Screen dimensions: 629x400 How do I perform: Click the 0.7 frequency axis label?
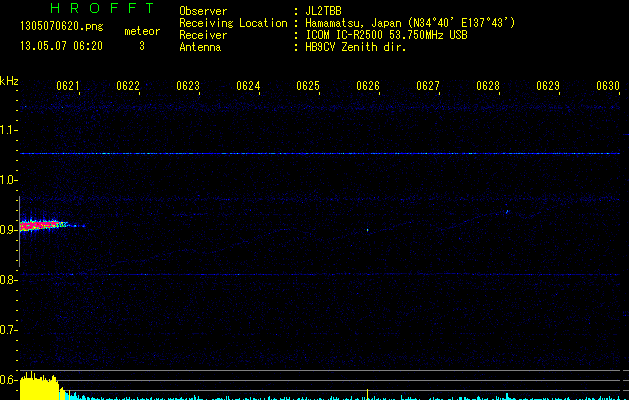click(x=9, y=330)
